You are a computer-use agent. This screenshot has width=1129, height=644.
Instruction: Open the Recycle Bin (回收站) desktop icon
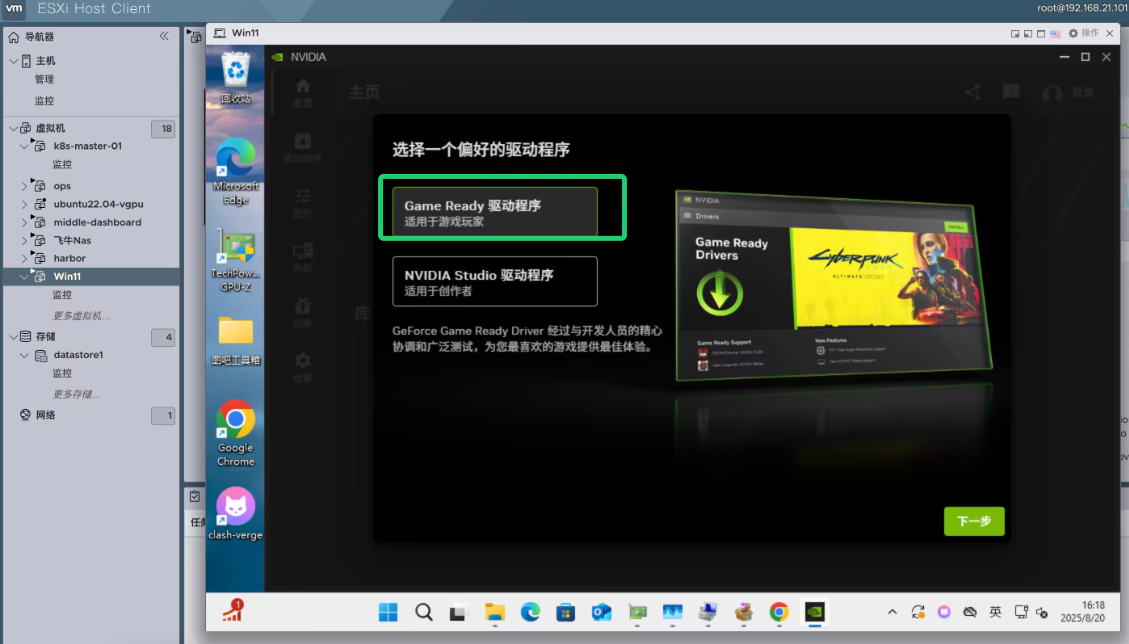(x=235, y=78)
